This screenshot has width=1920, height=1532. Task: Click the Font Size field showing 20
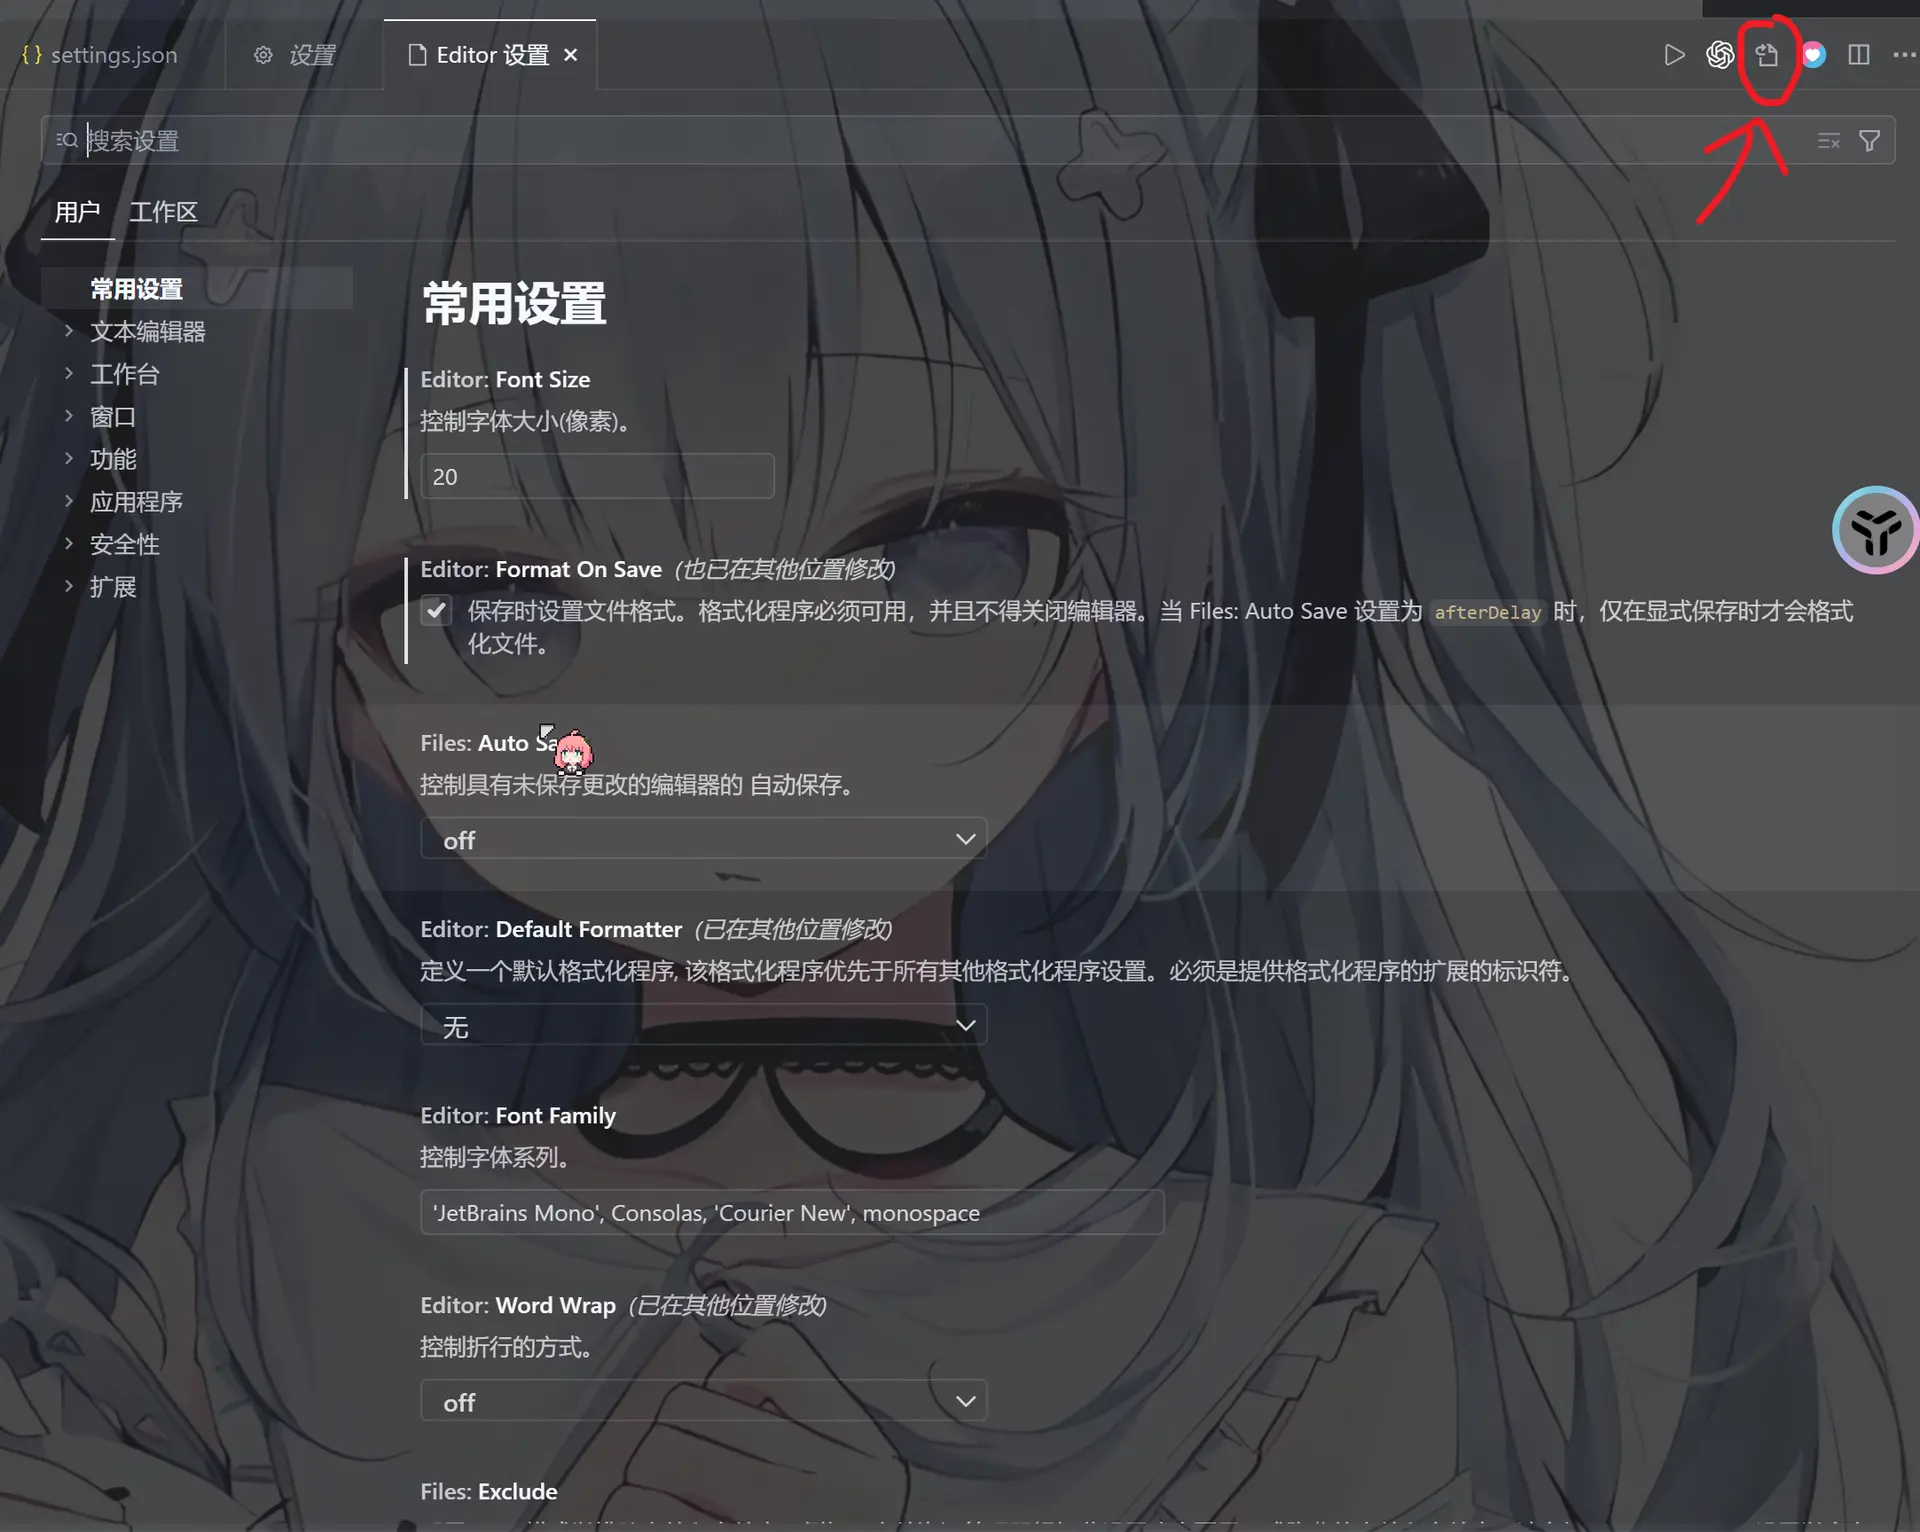[597, 476]
